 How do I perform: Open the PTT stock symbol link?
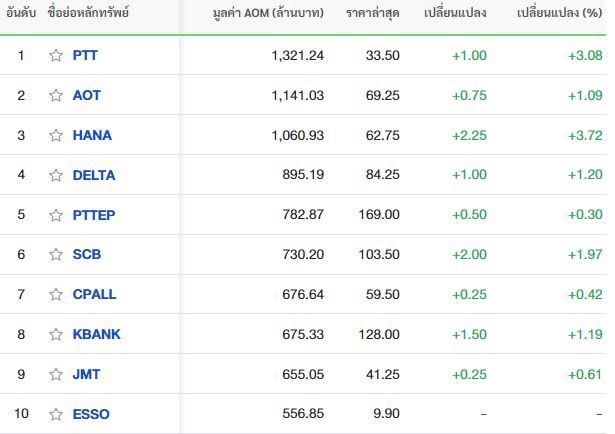(x=85, y=55)
